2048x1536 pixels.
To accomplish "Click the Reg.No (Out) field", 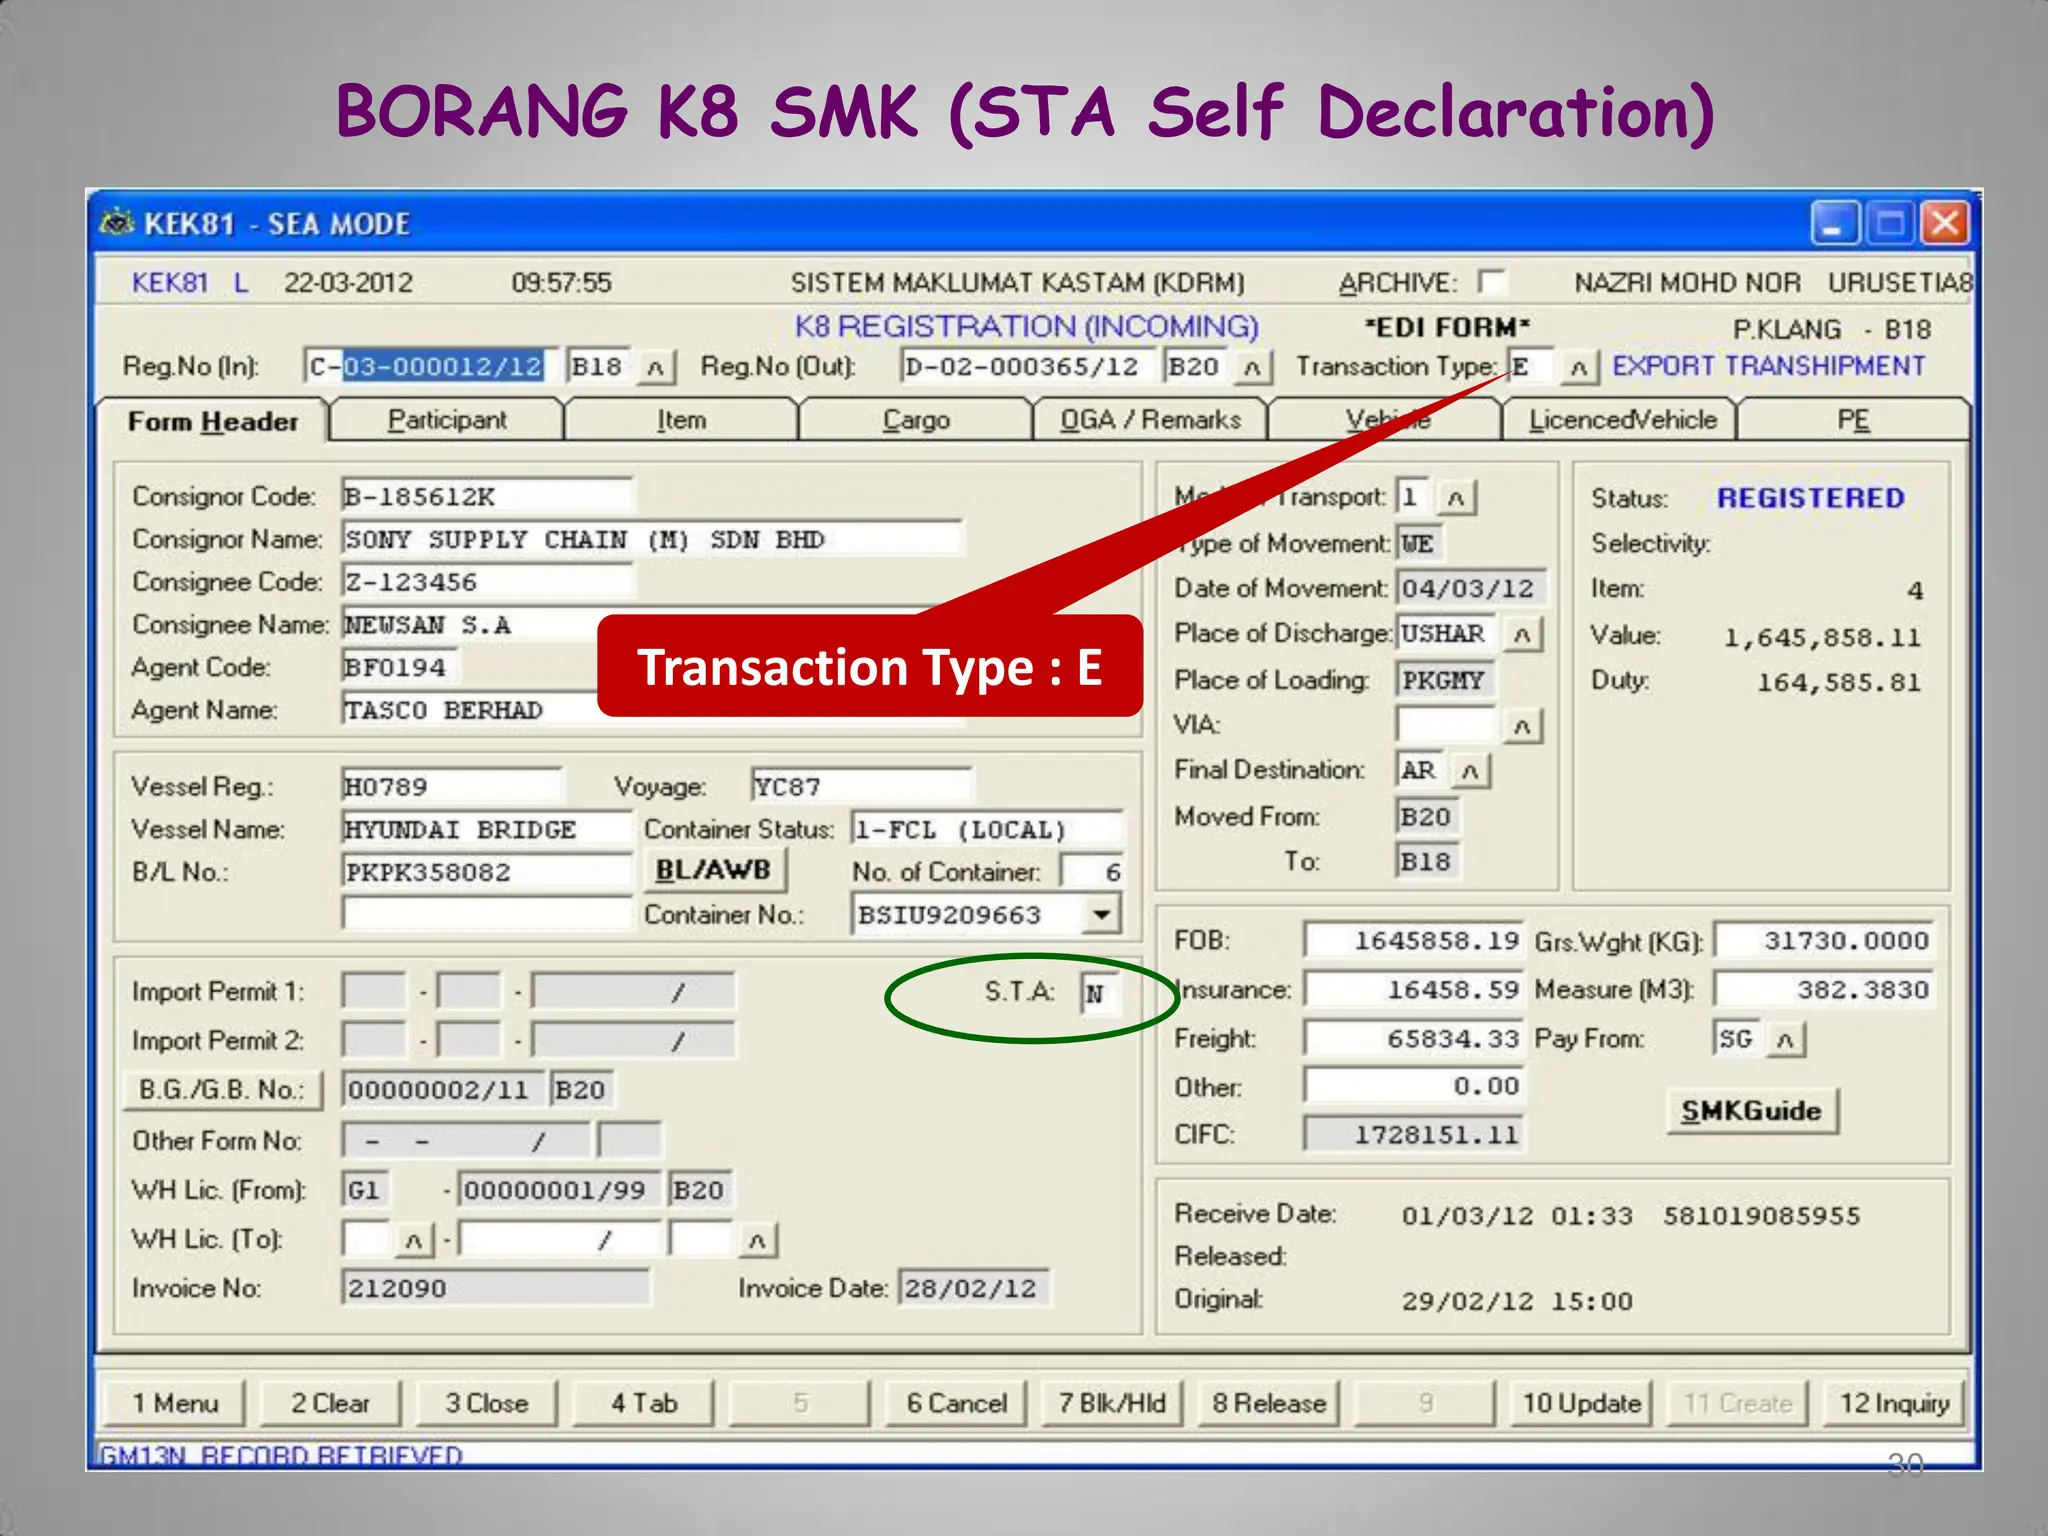I will pos(1028,367).
